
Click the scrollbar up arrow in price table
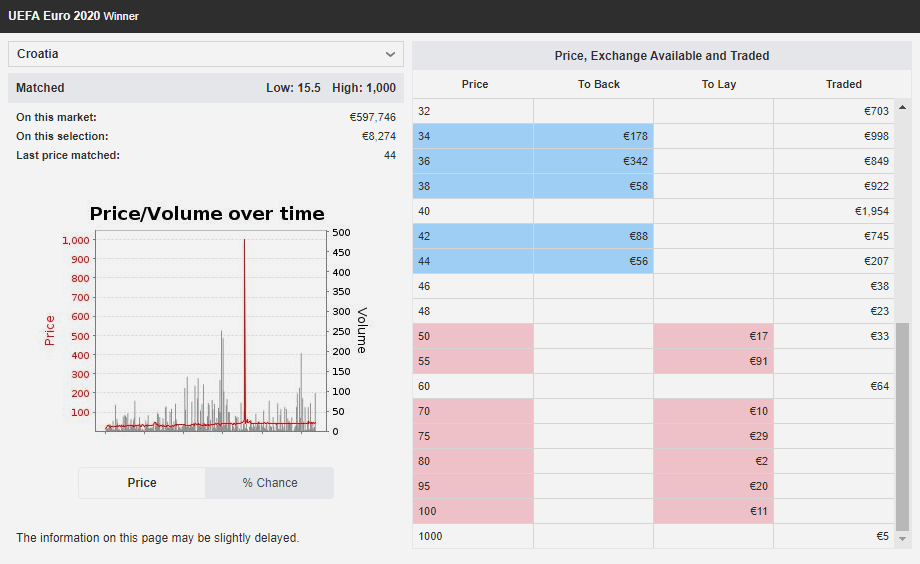(902, 107)
